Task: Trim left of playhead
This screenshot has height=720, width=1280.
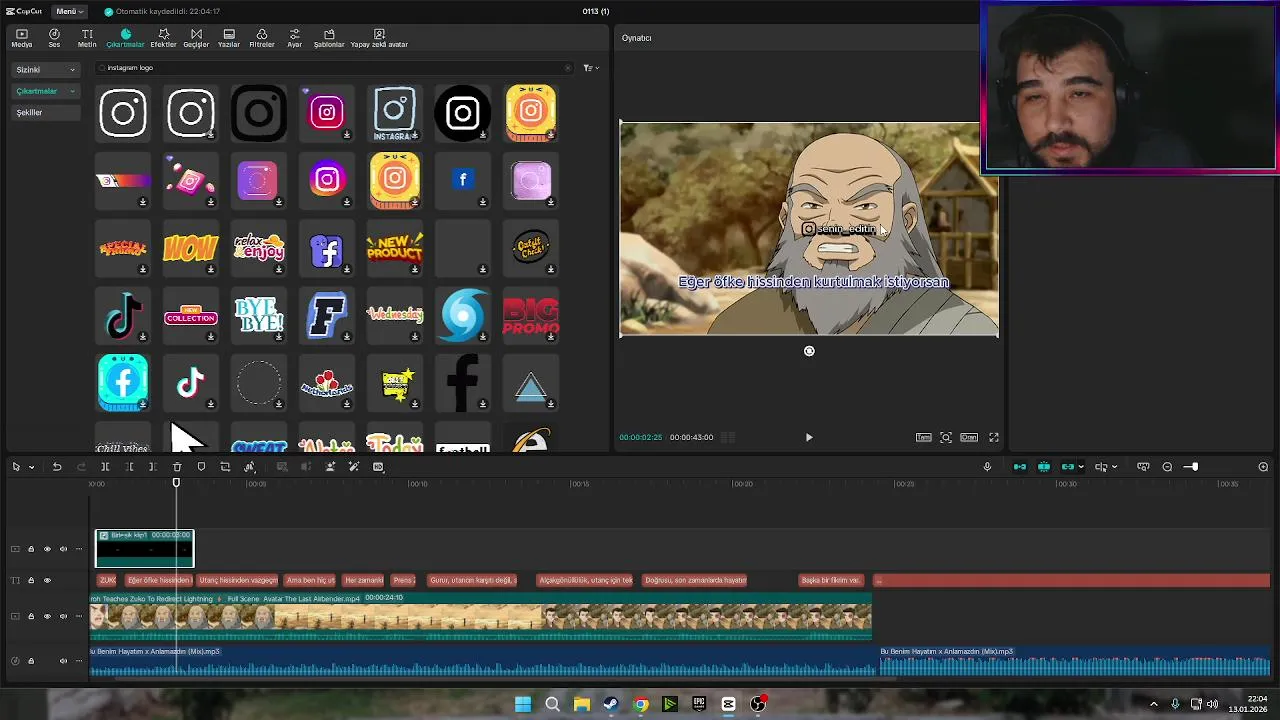Action: click(x=129, y=467)
